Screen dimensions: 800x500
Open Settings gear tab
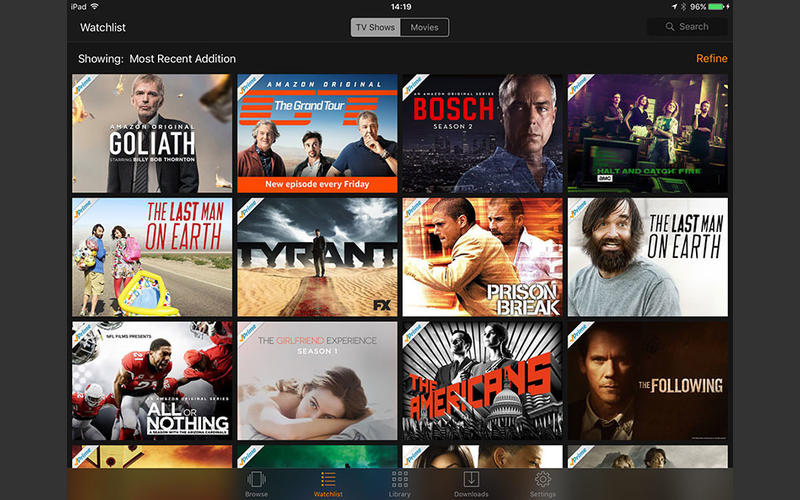542,483
